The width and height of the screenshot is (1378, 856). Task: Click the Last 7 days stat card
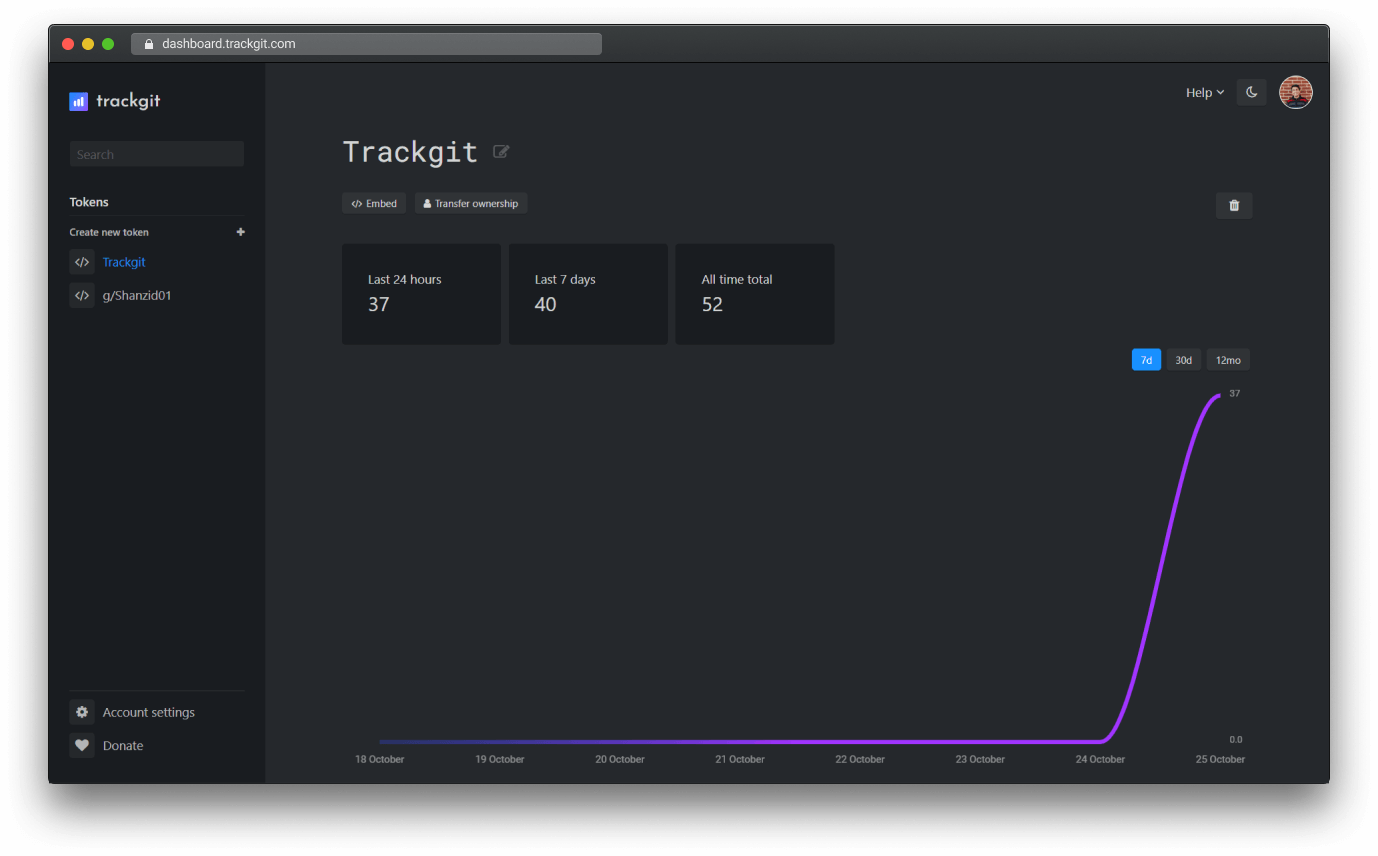coord(588,294)
